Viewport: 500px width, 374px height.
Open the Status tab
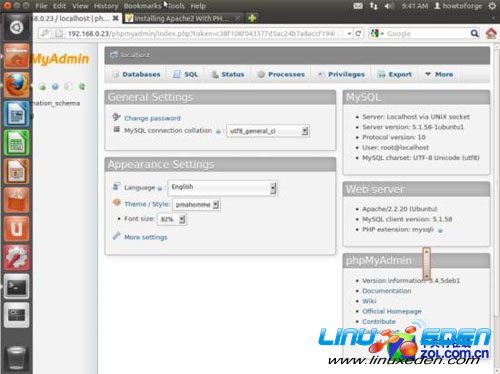pyautogui.click(x=228, y=74)
